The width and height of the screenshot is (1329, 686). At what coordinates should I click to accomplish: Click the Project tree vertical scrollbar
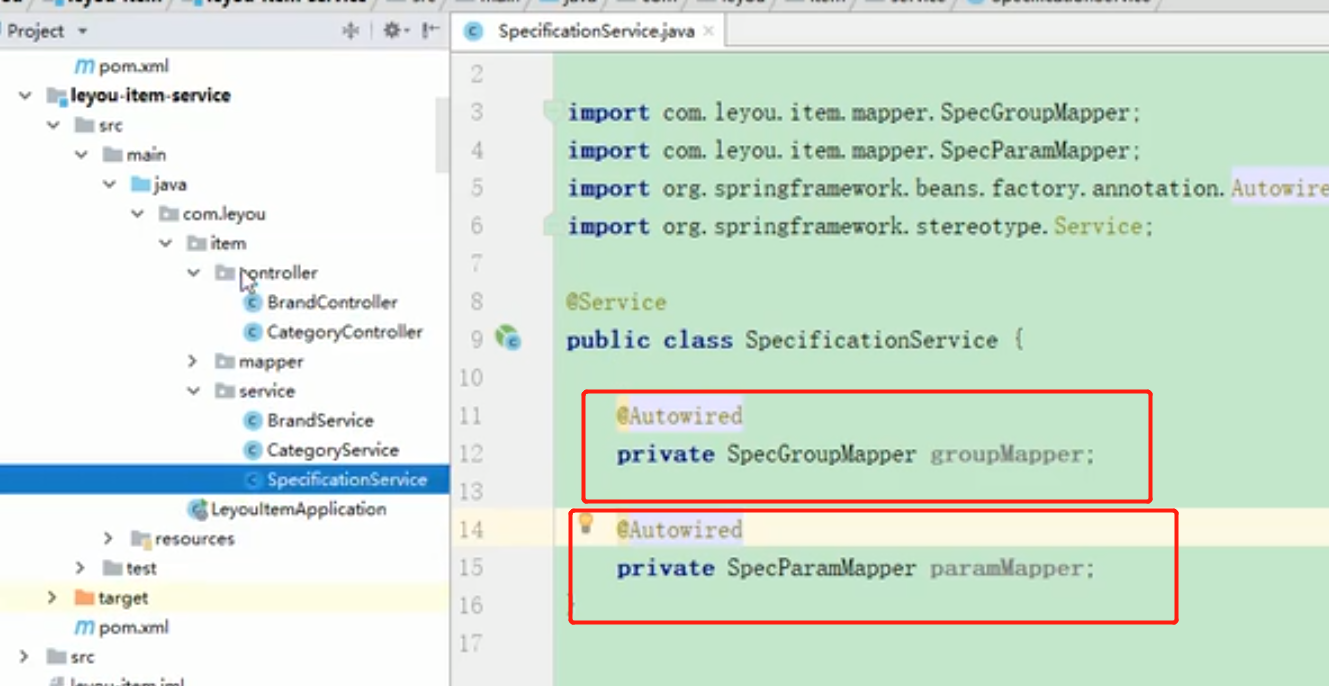[x=443, y=135]
